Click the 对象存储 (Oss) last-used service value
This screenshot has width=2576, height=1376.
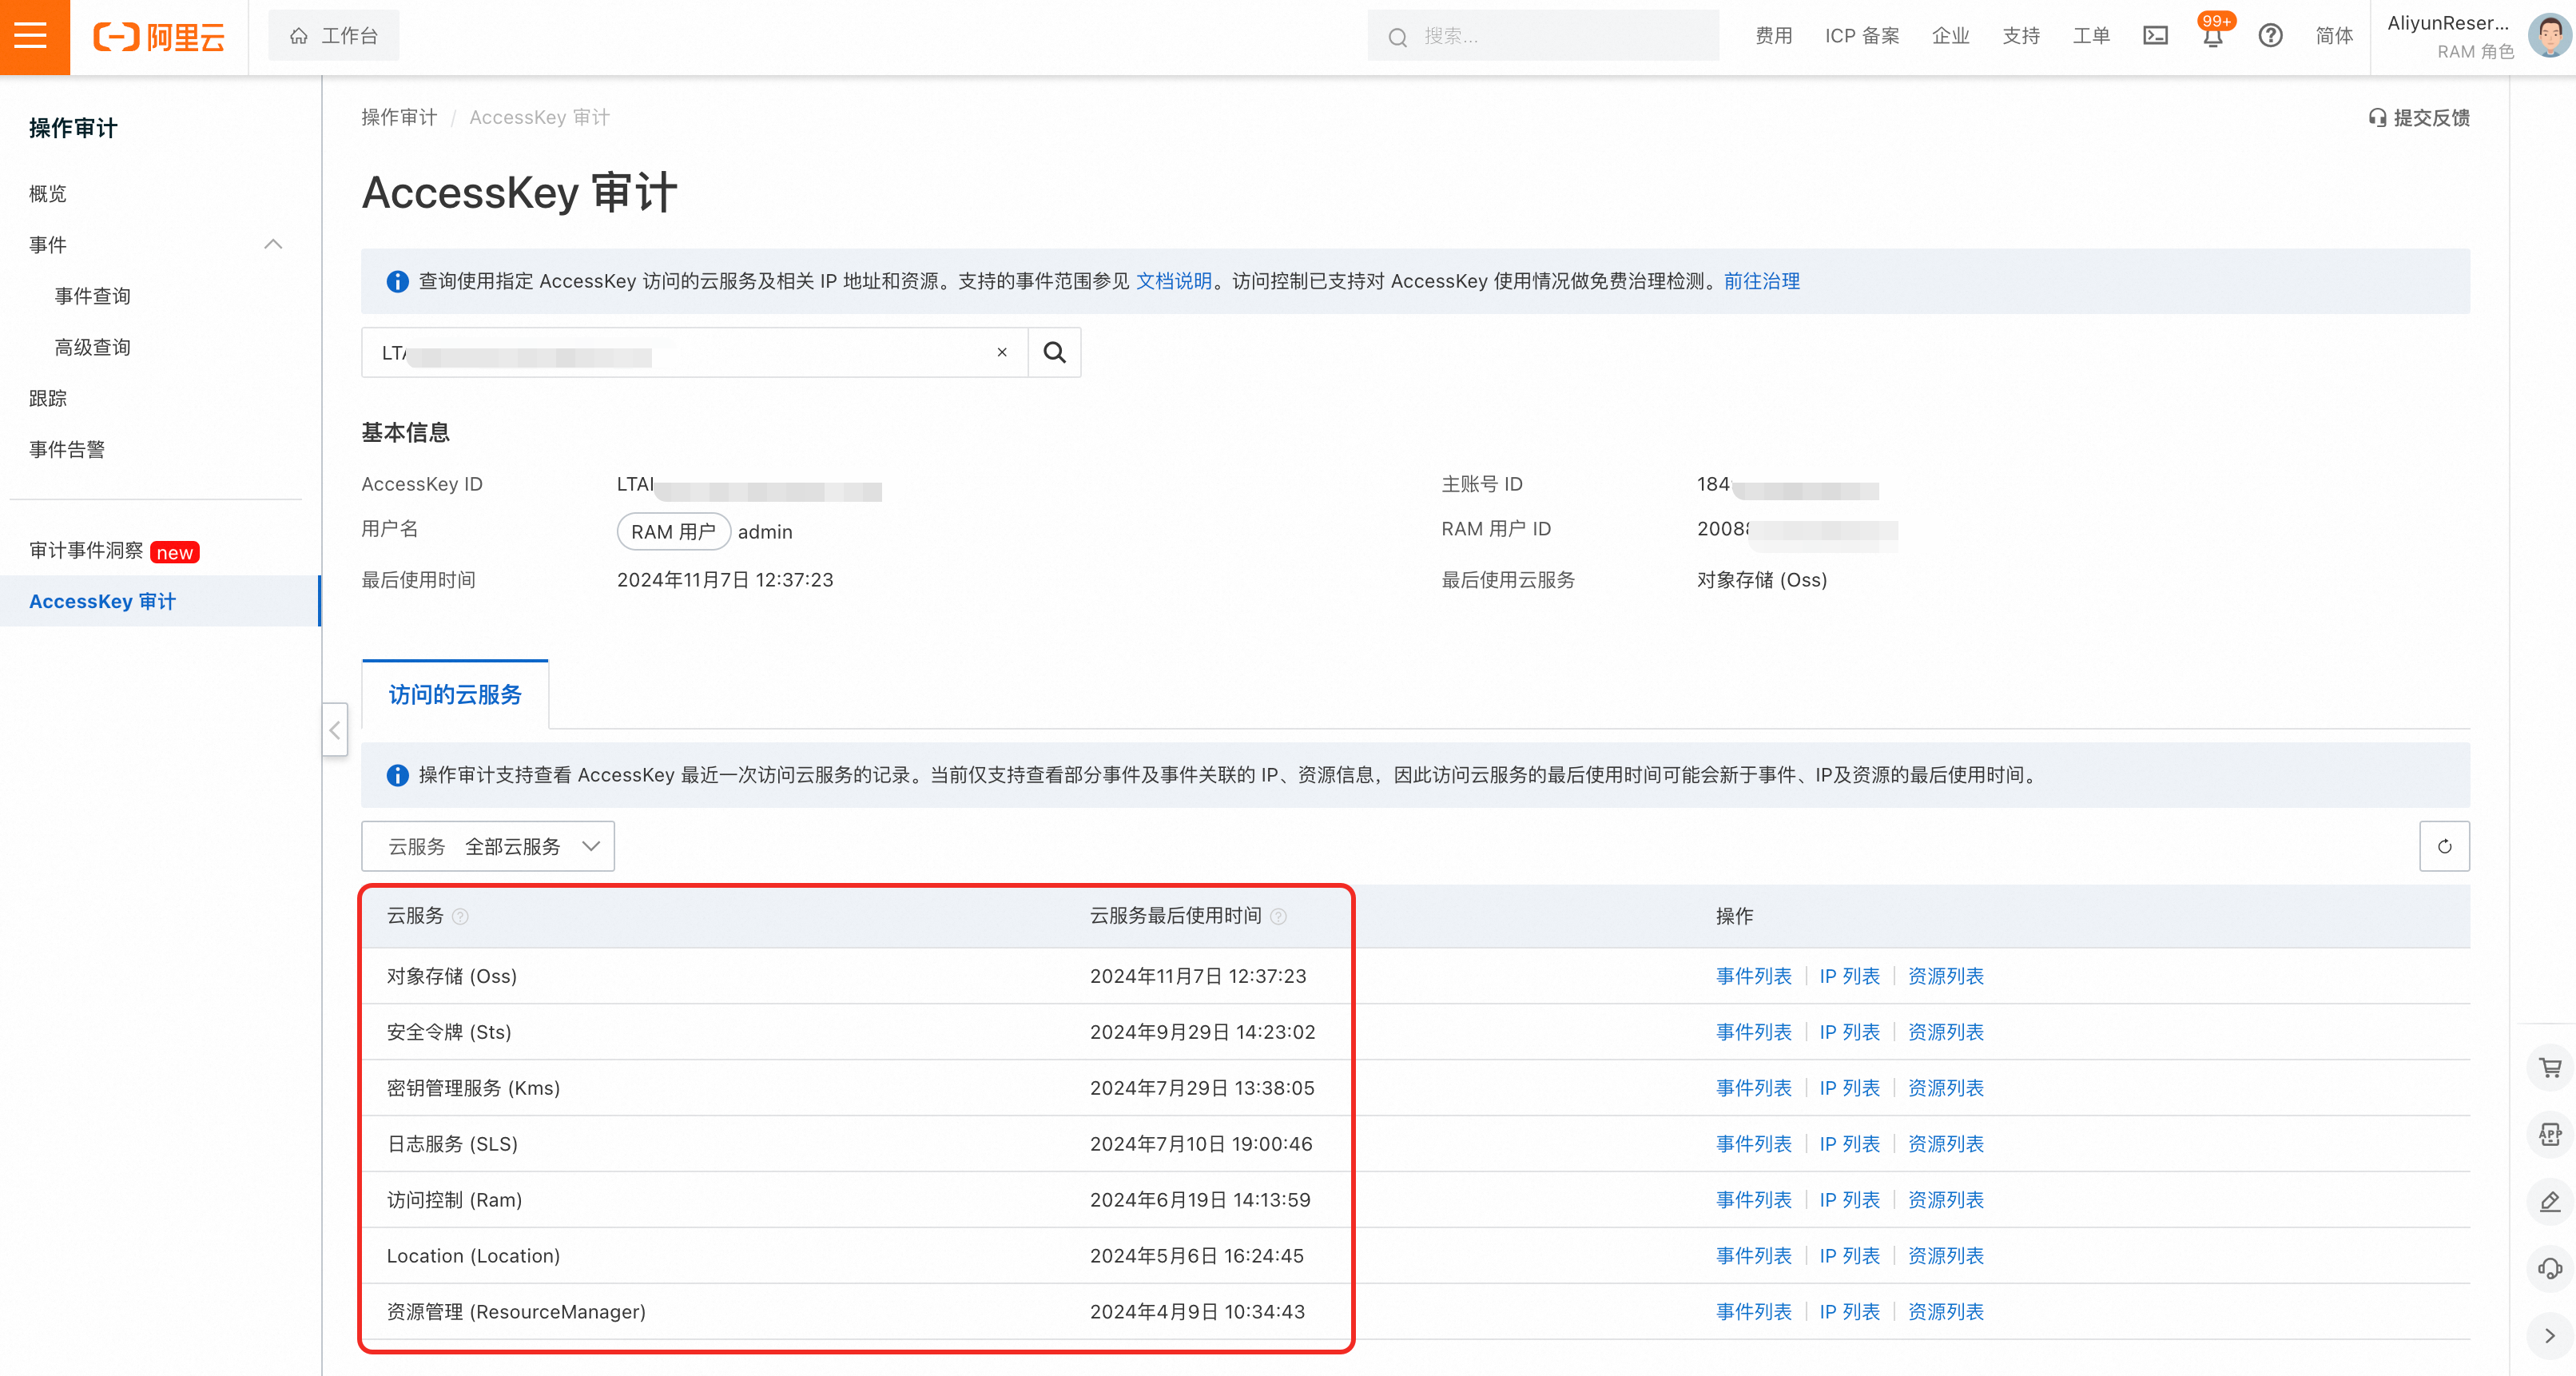coord(1762,580)
